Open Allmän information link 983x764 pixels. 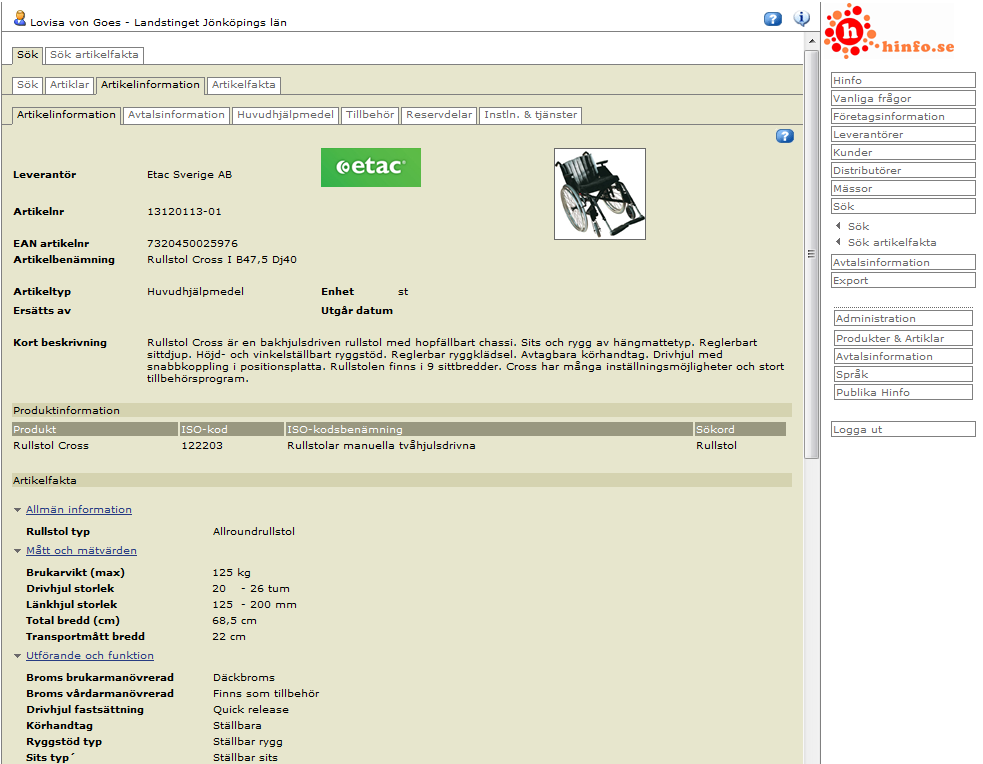click(x=79, y=510)
